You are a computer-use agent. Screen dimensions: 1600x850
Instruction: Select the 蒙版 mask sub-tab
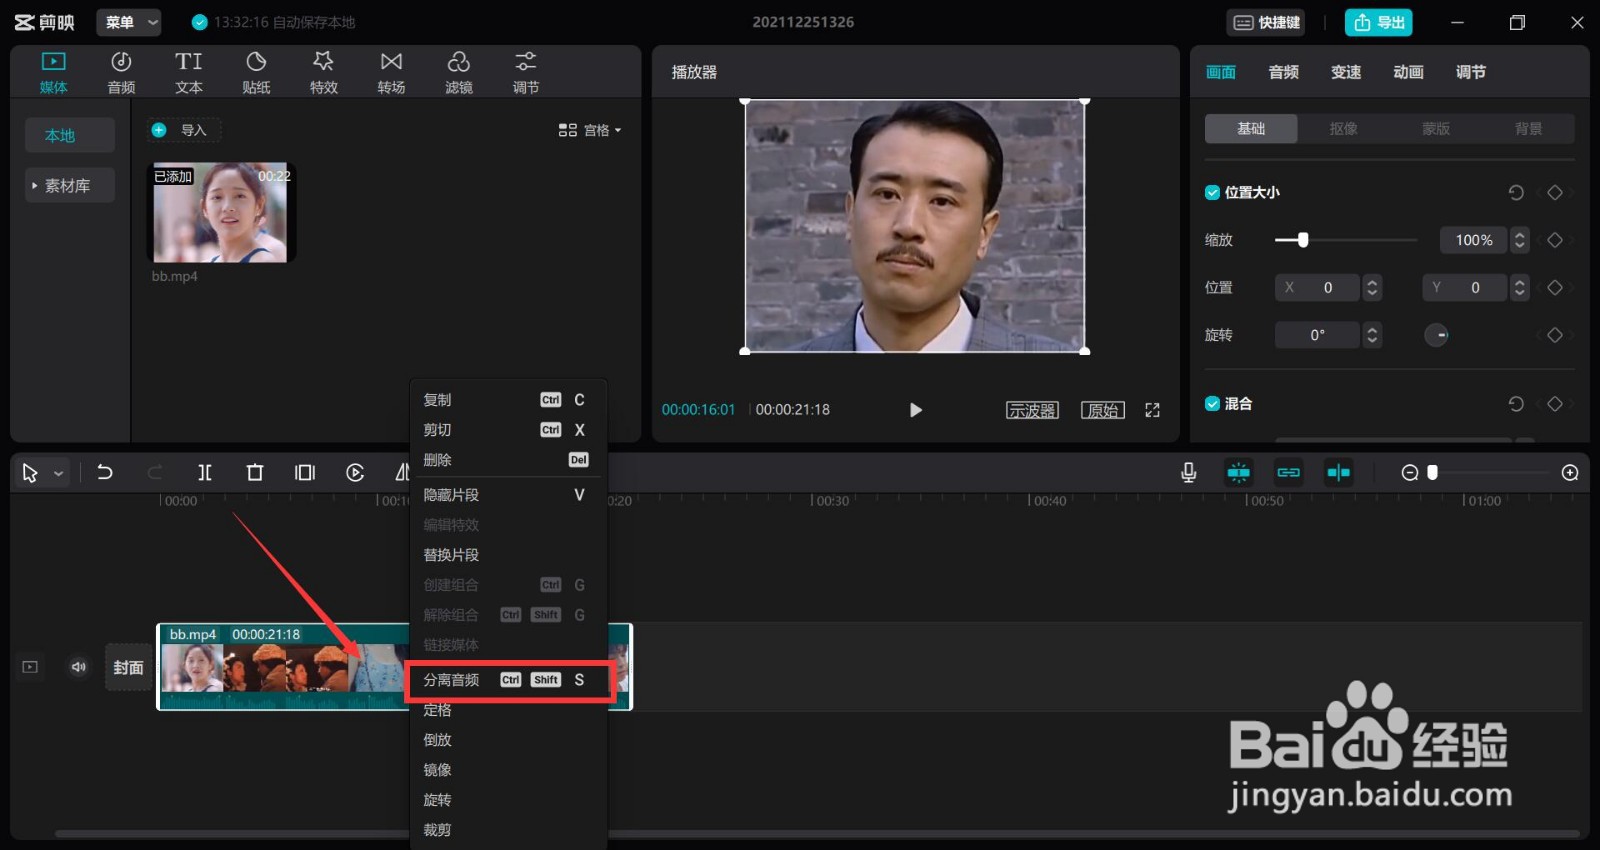(x=1436, y=128)
